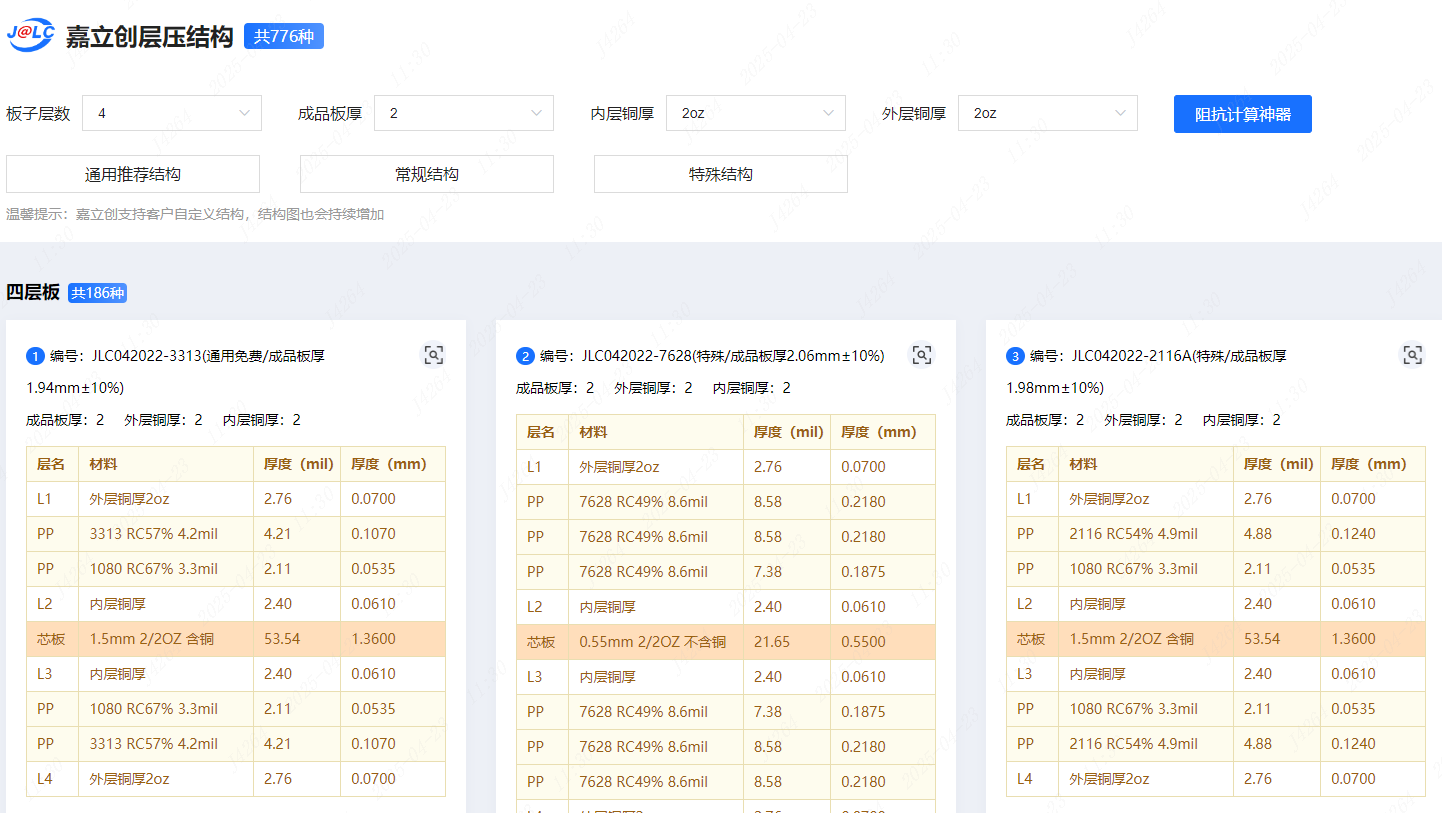Click card 1 number badge
This screenshot has width=1442, height=813.
(35, 356)
